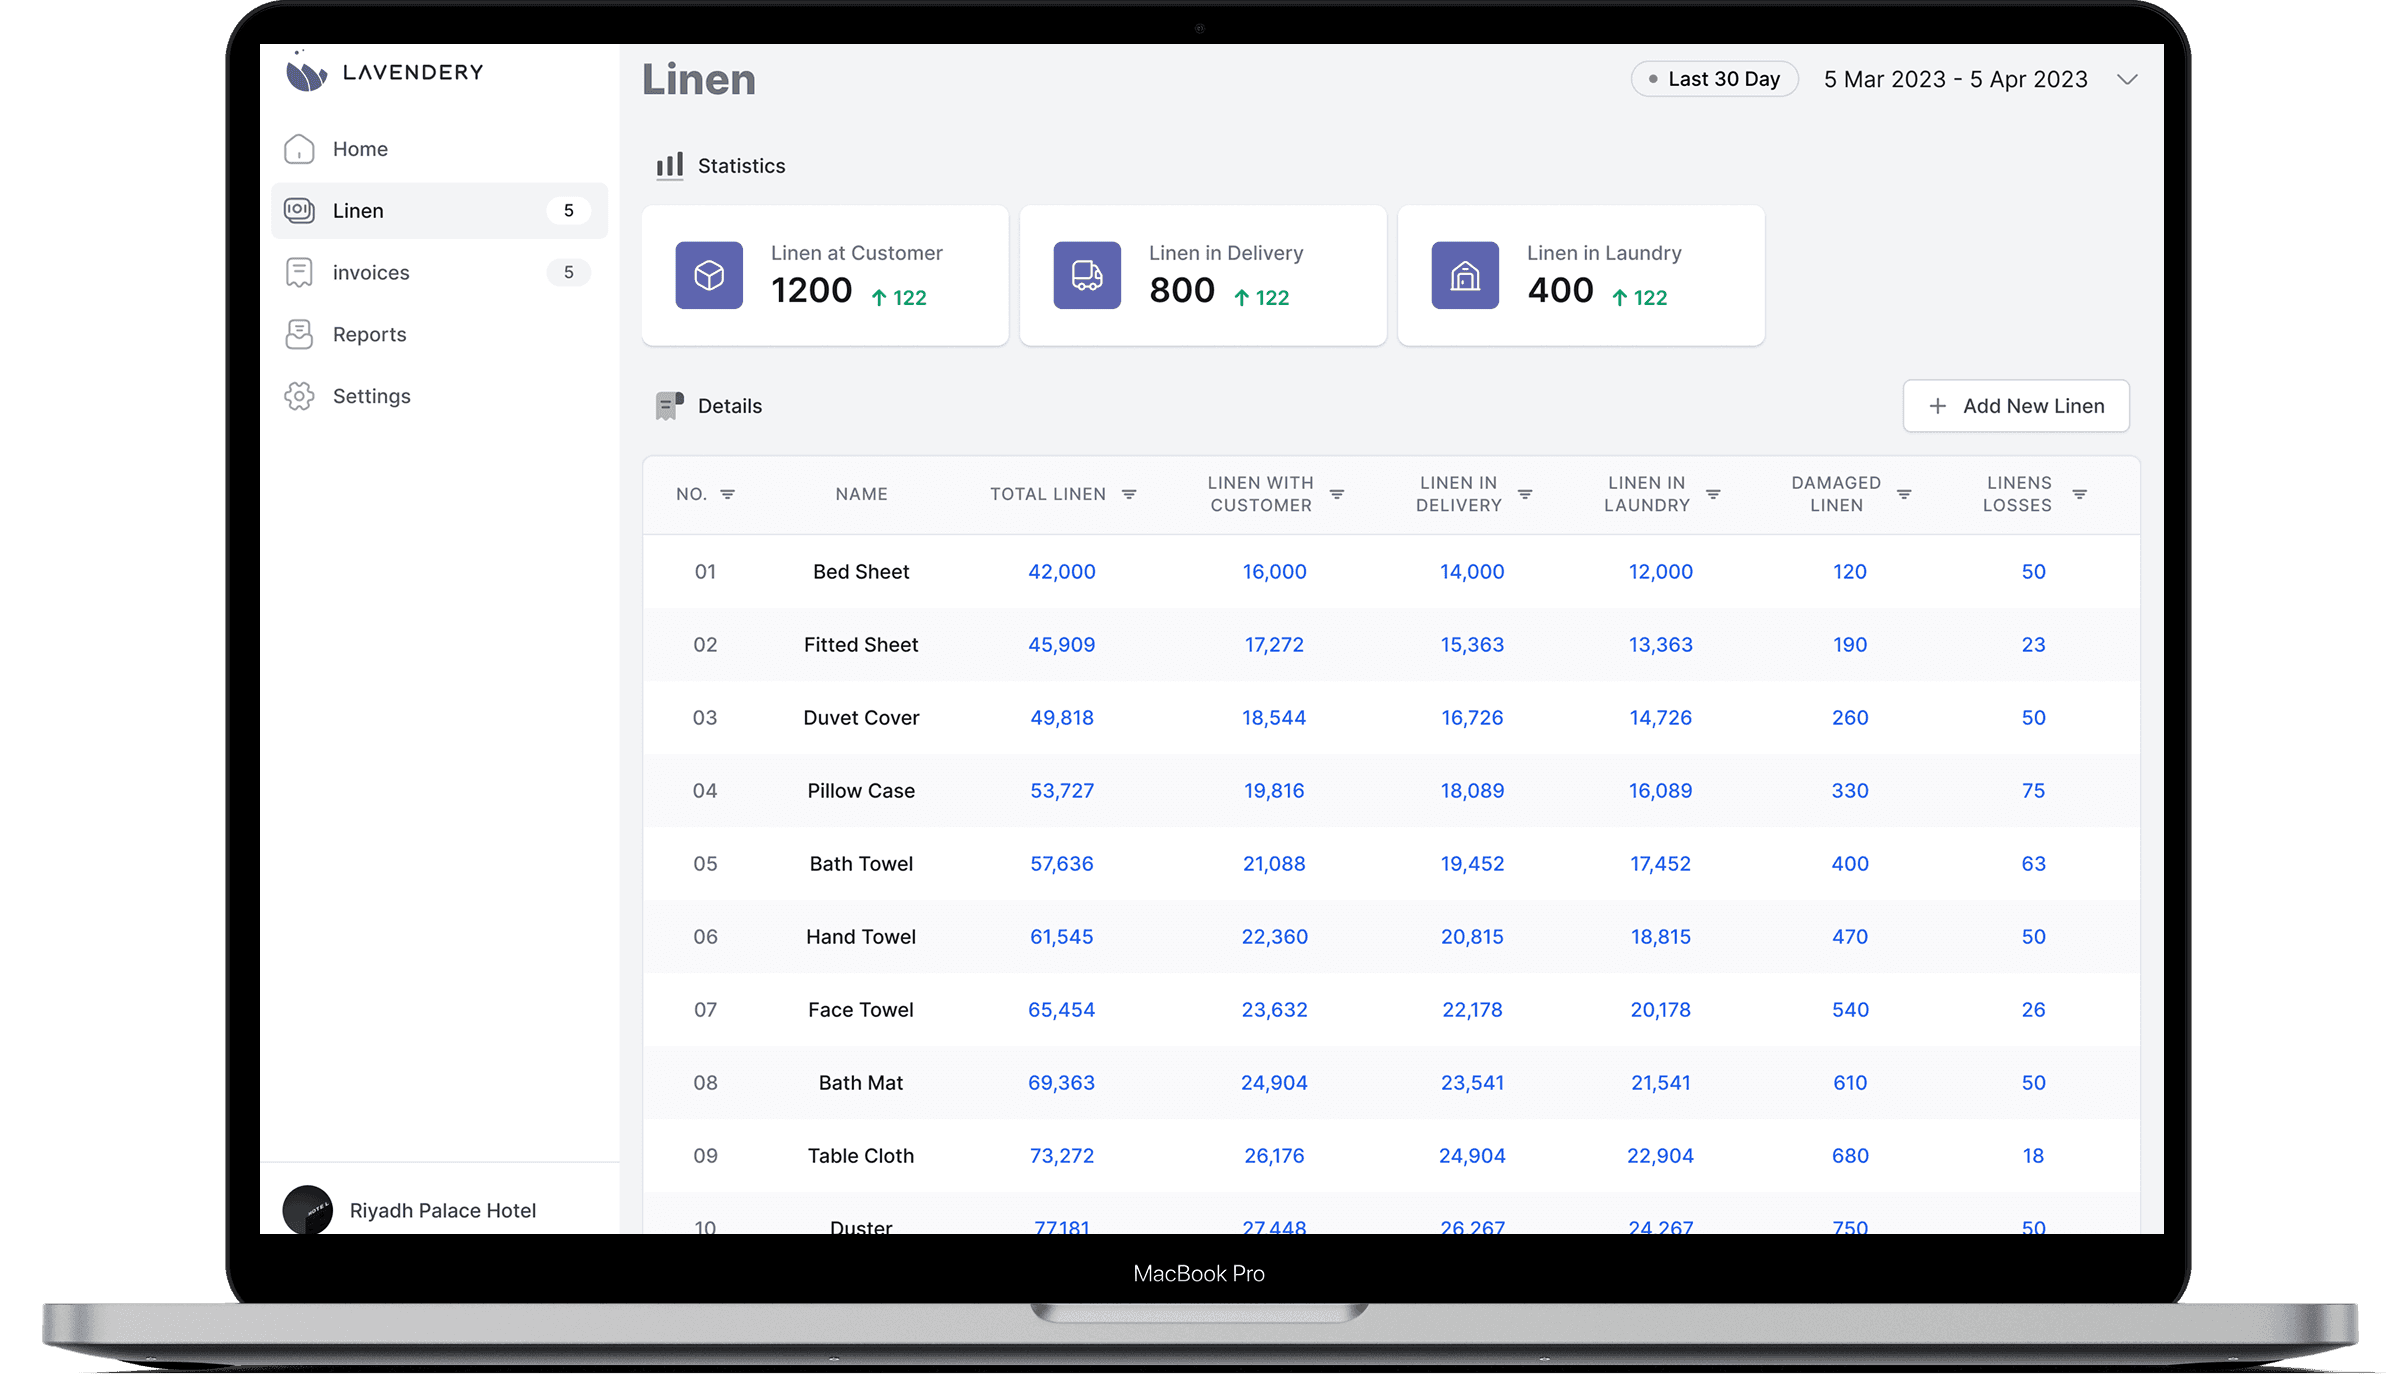Click the Add New Linen button

tap(2016, 406)
